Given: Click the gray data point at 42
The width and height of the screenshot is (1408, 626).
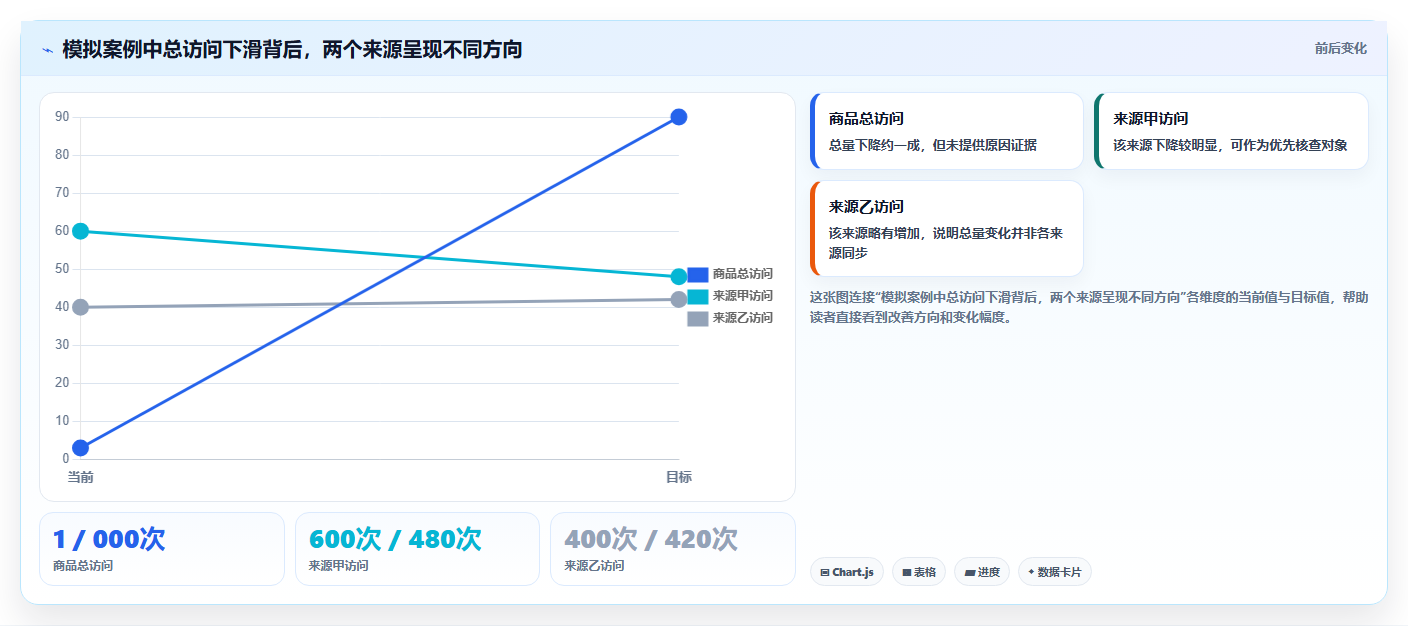Looking at the screenshot, I should [678, 299].
